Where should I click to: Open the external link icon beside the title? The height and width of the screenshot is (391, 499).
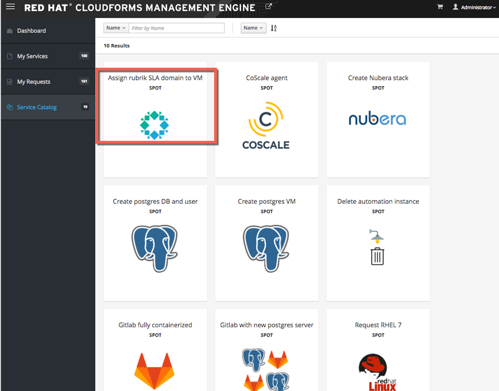coord(268,6)
